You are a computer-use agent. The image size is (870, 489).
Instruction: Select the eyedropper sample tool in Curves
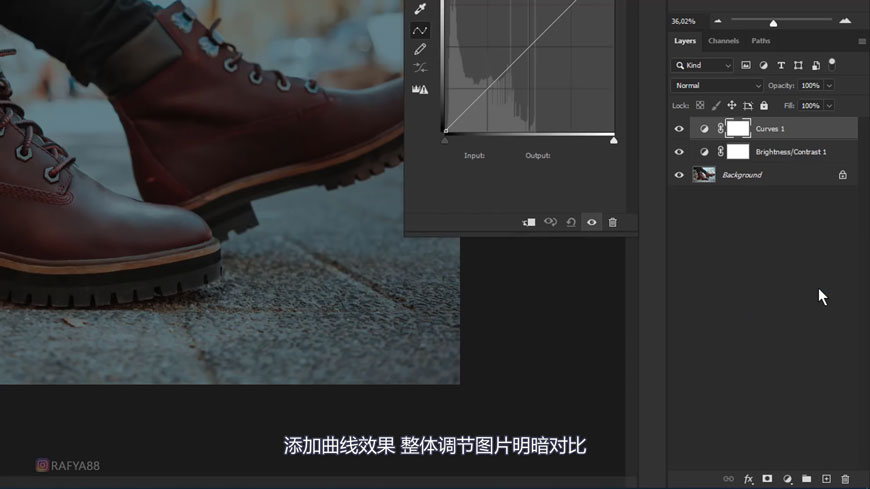(420, 8)
